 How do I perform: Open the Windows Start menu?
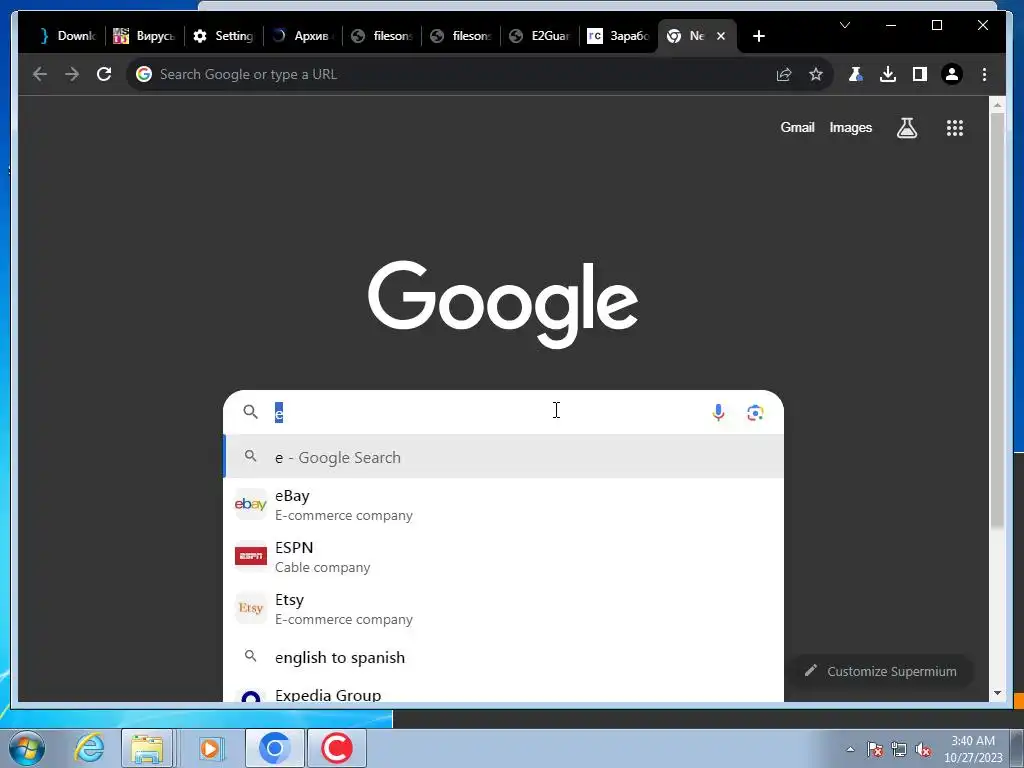(26, 748)
